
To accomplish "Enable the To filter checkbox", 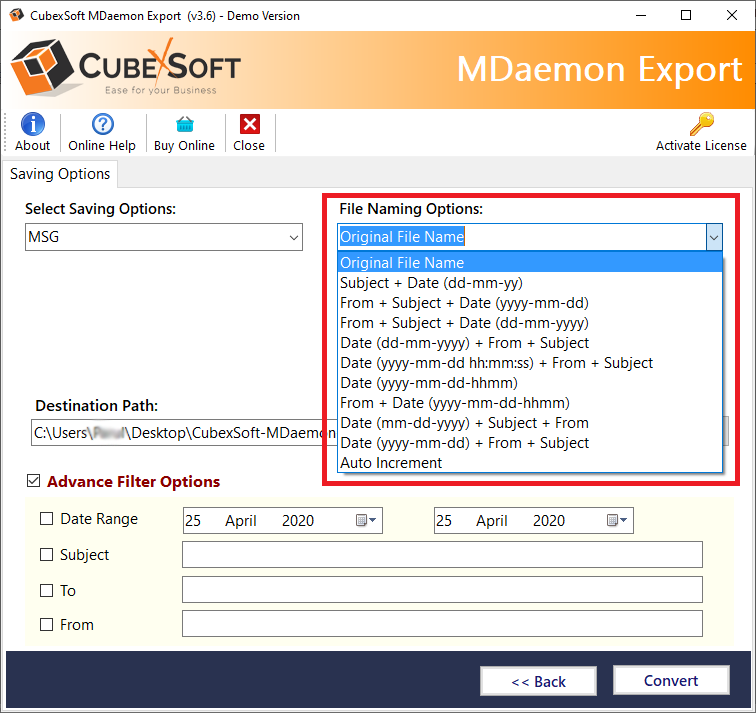I will tap(46, 591).
